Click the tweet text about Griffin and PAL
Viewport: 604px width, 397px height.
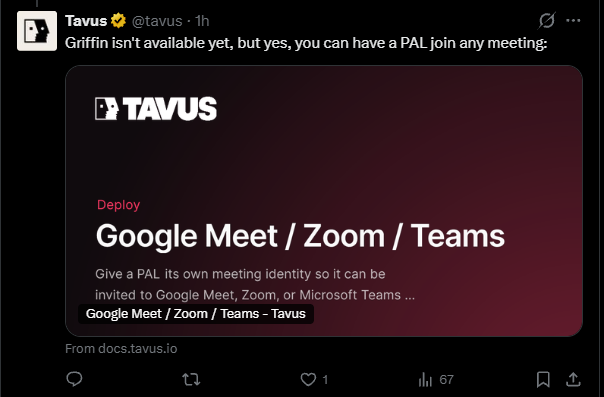[x=306, y=43]
